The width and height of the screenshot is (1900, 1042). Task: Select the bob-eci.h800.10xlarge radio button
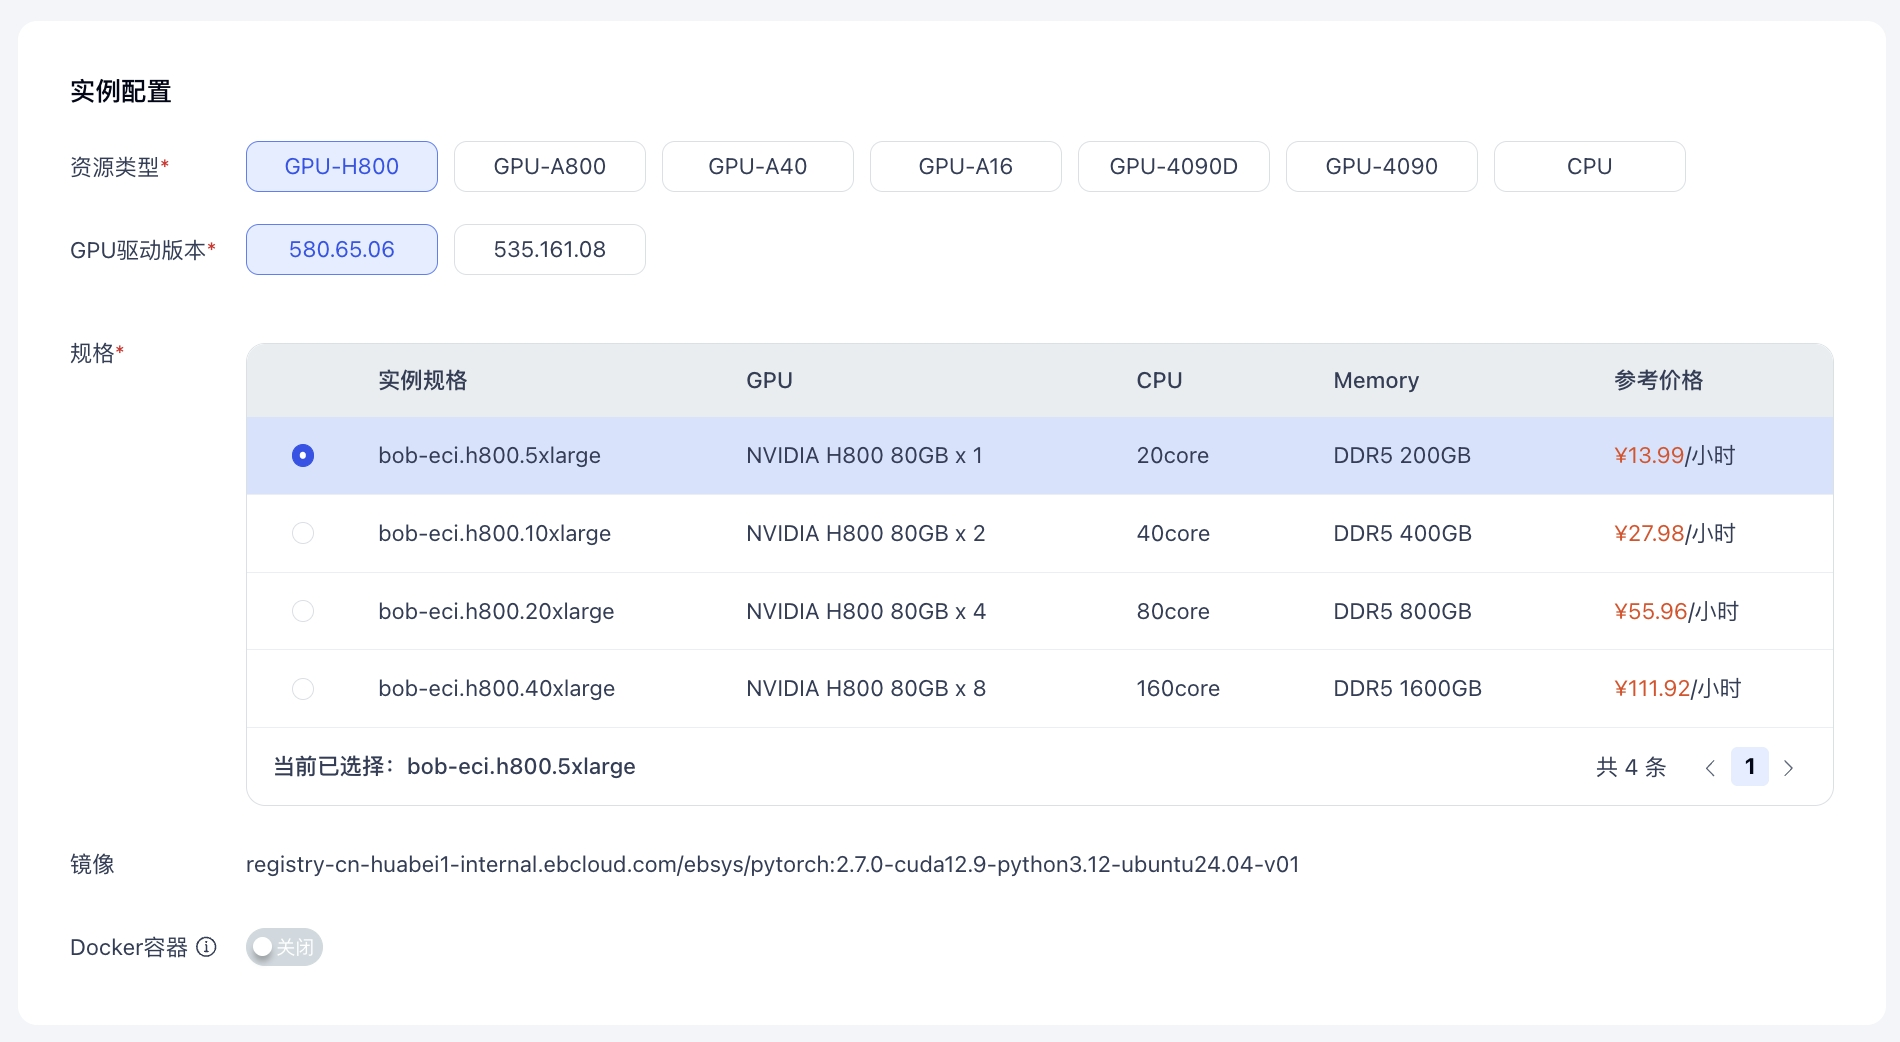click(x=303, y=534)
